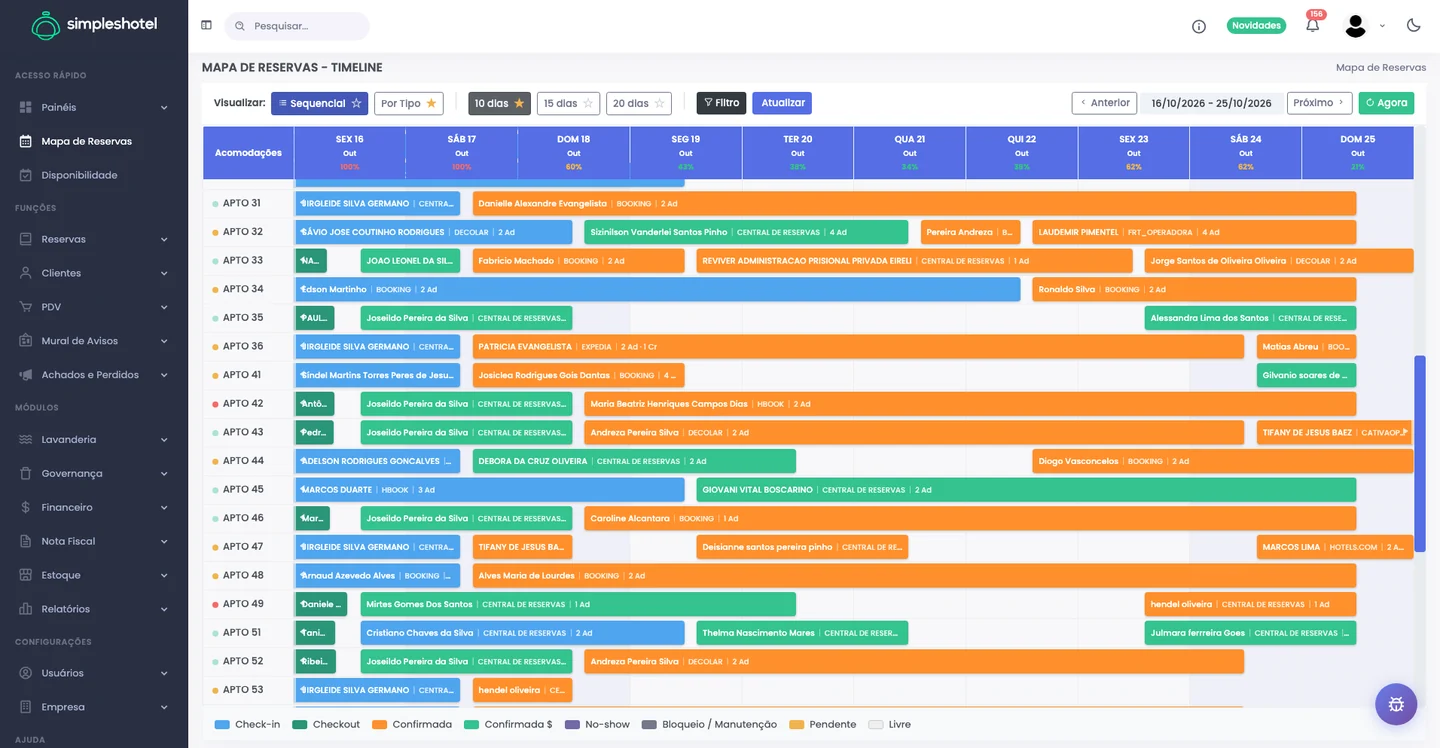
Task: Toggle the Por Tipo favorite star
Action: tap(431, 103)
